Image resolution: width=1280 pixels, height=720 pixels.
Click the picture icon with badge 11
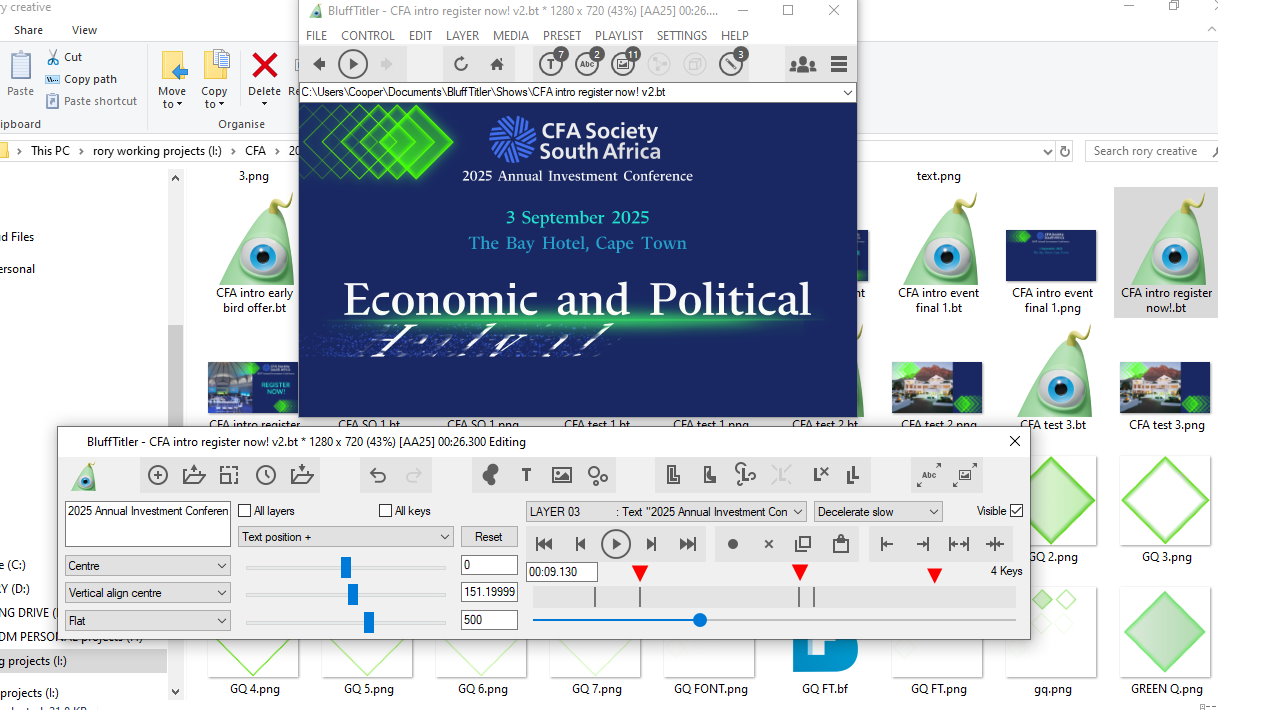(x=624, y=64)
